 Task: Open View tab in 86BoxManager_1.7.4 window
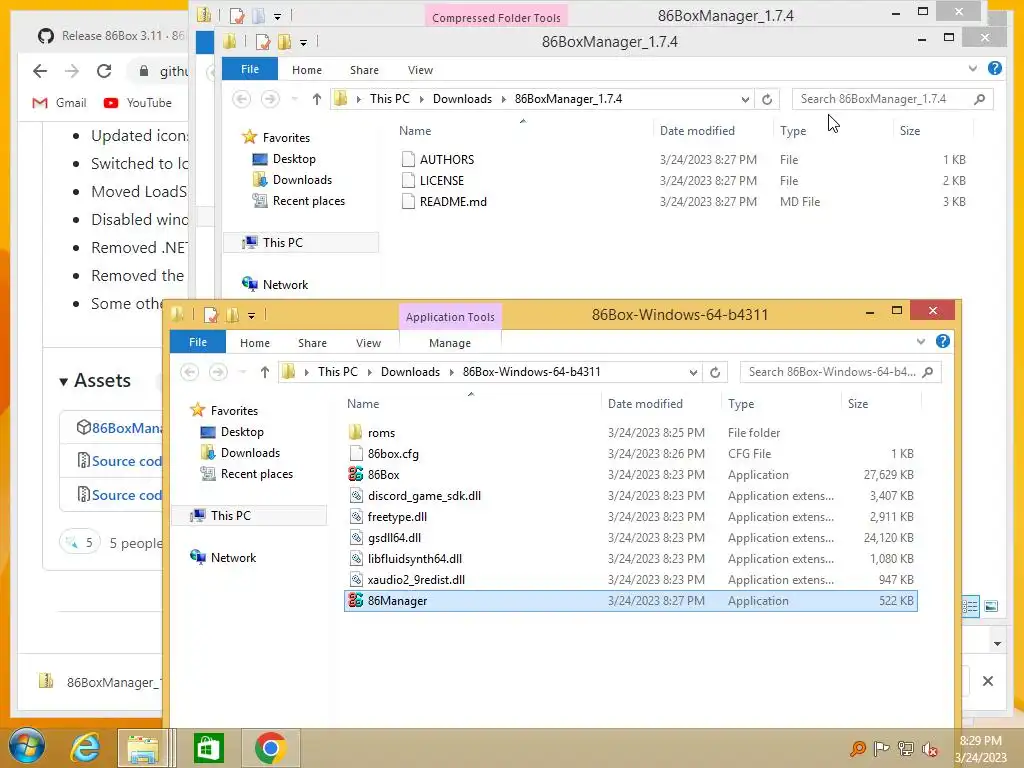click(421, 70)
